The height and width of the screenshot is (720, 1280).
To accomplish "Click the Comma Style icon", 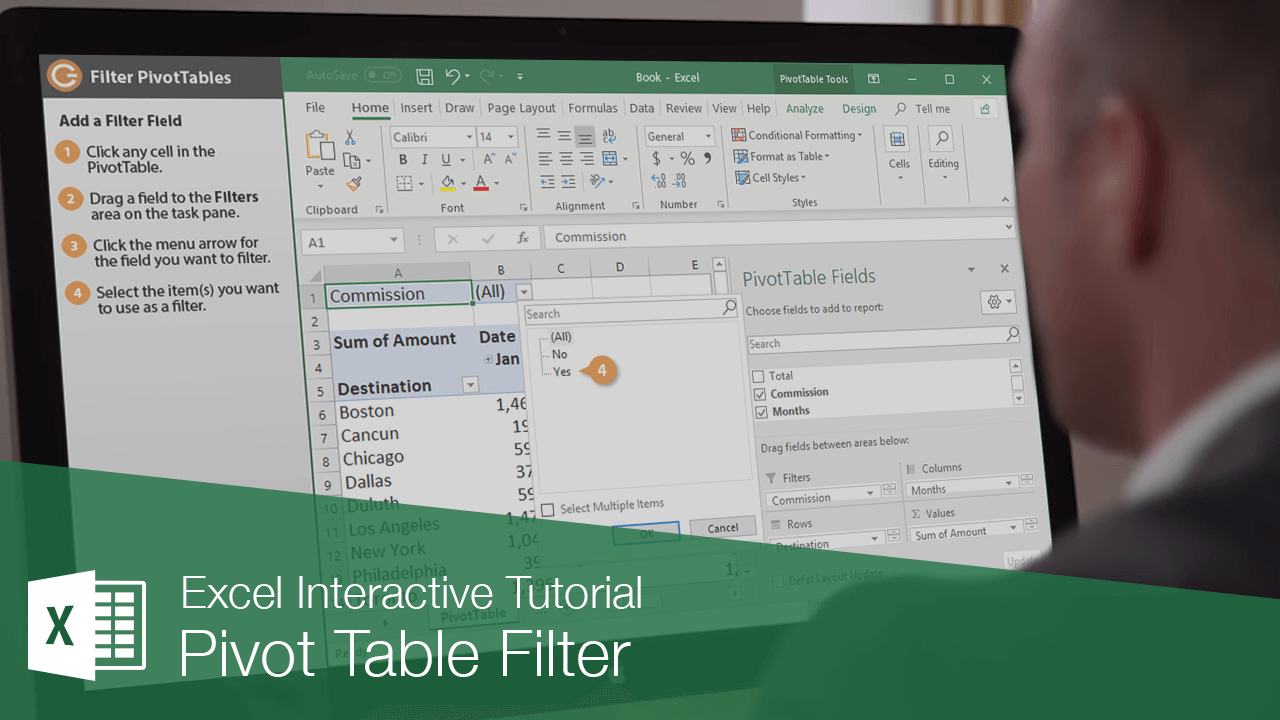I will (x=706, y=159).
